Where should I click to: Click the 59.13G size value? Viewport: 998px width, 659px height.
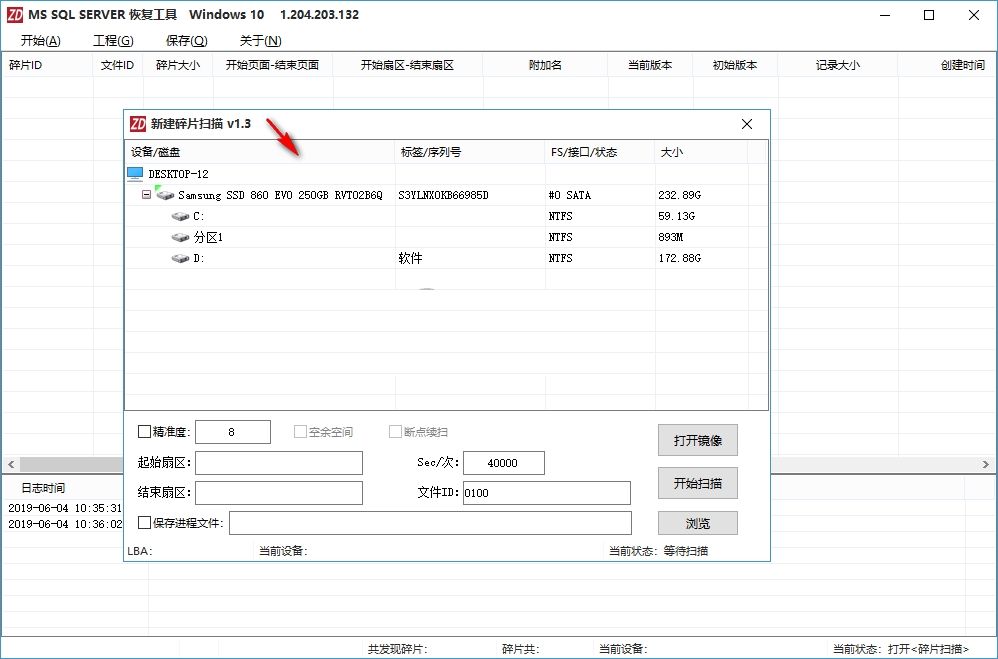(677, 216)
